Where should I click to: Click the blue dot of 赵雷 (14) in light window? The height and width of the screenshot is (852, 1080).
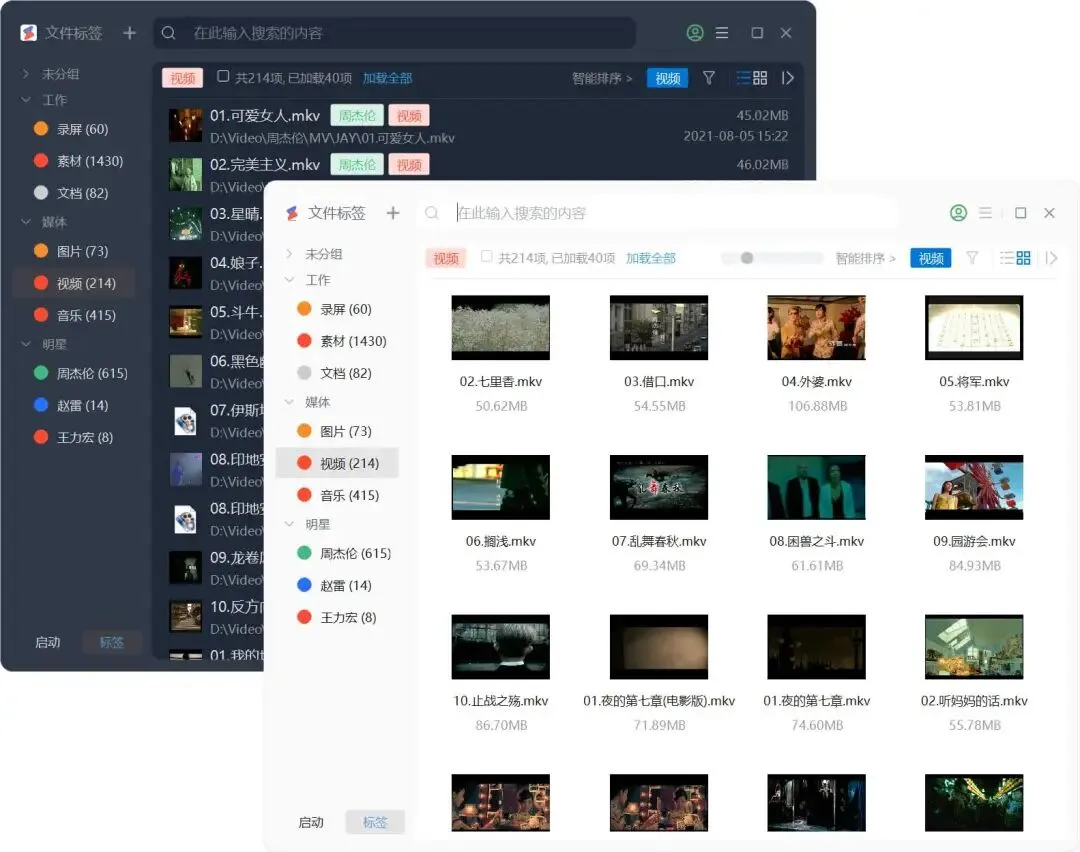point(304,585)
